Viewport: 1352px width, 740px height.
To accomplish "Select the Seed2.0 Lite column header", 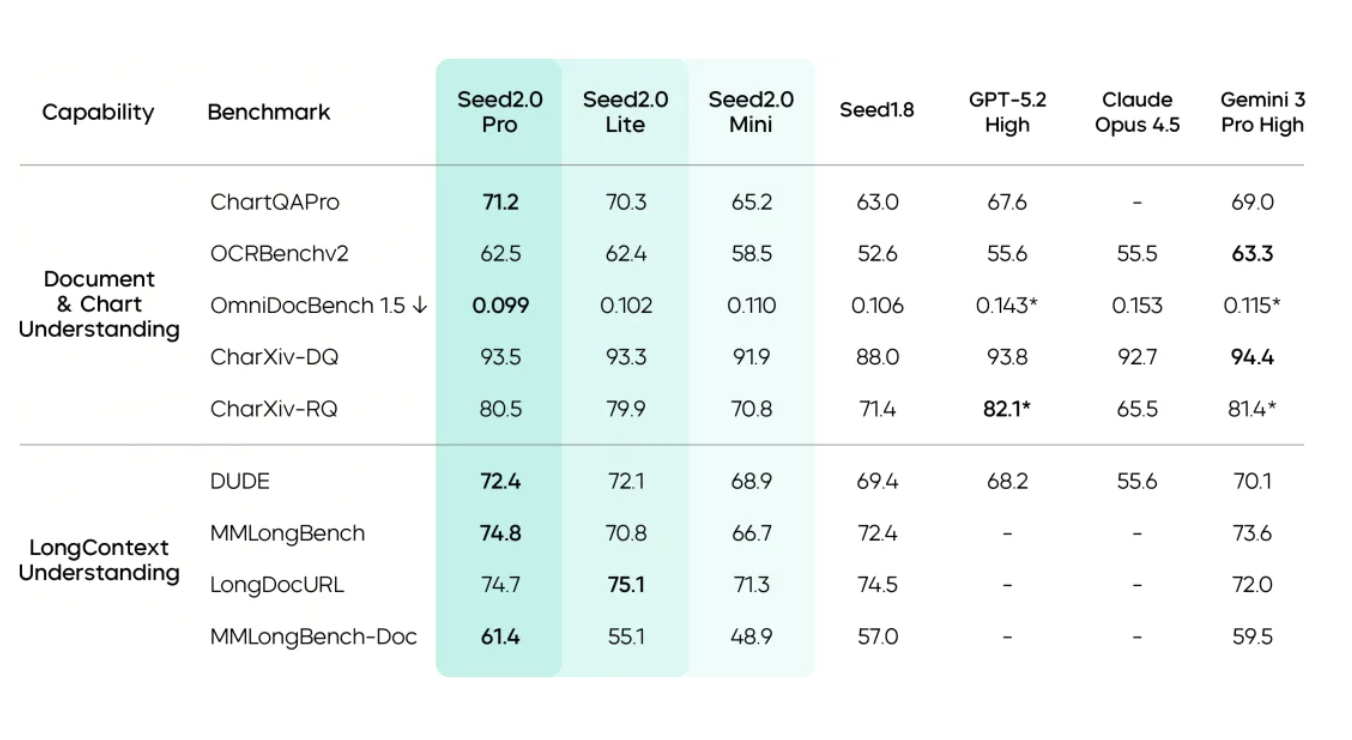I will click(x=625, y=112).
